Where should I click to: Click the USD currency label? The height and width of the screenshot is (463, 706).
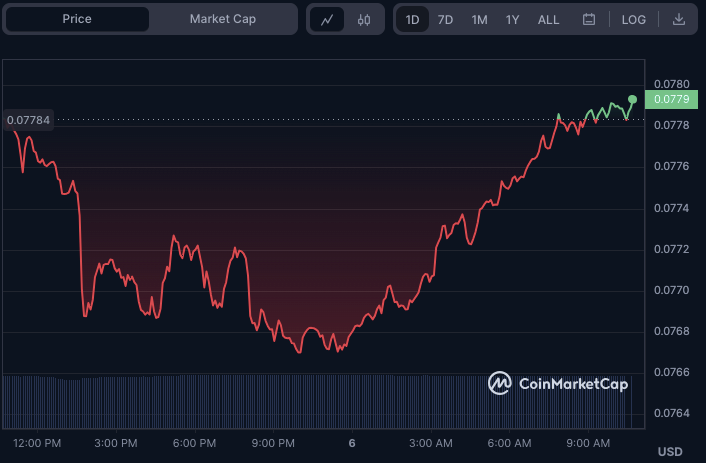pos(670,451)
